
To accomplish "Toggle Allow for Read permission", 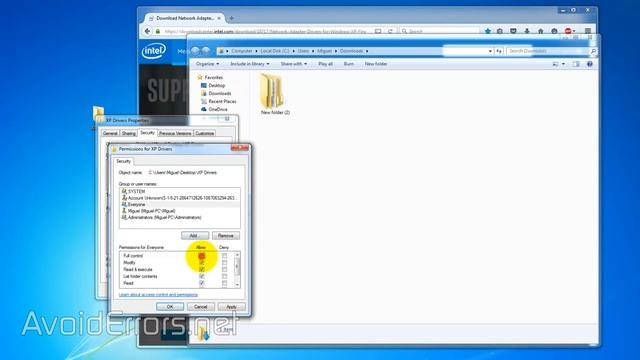I will tap(202, 283).
